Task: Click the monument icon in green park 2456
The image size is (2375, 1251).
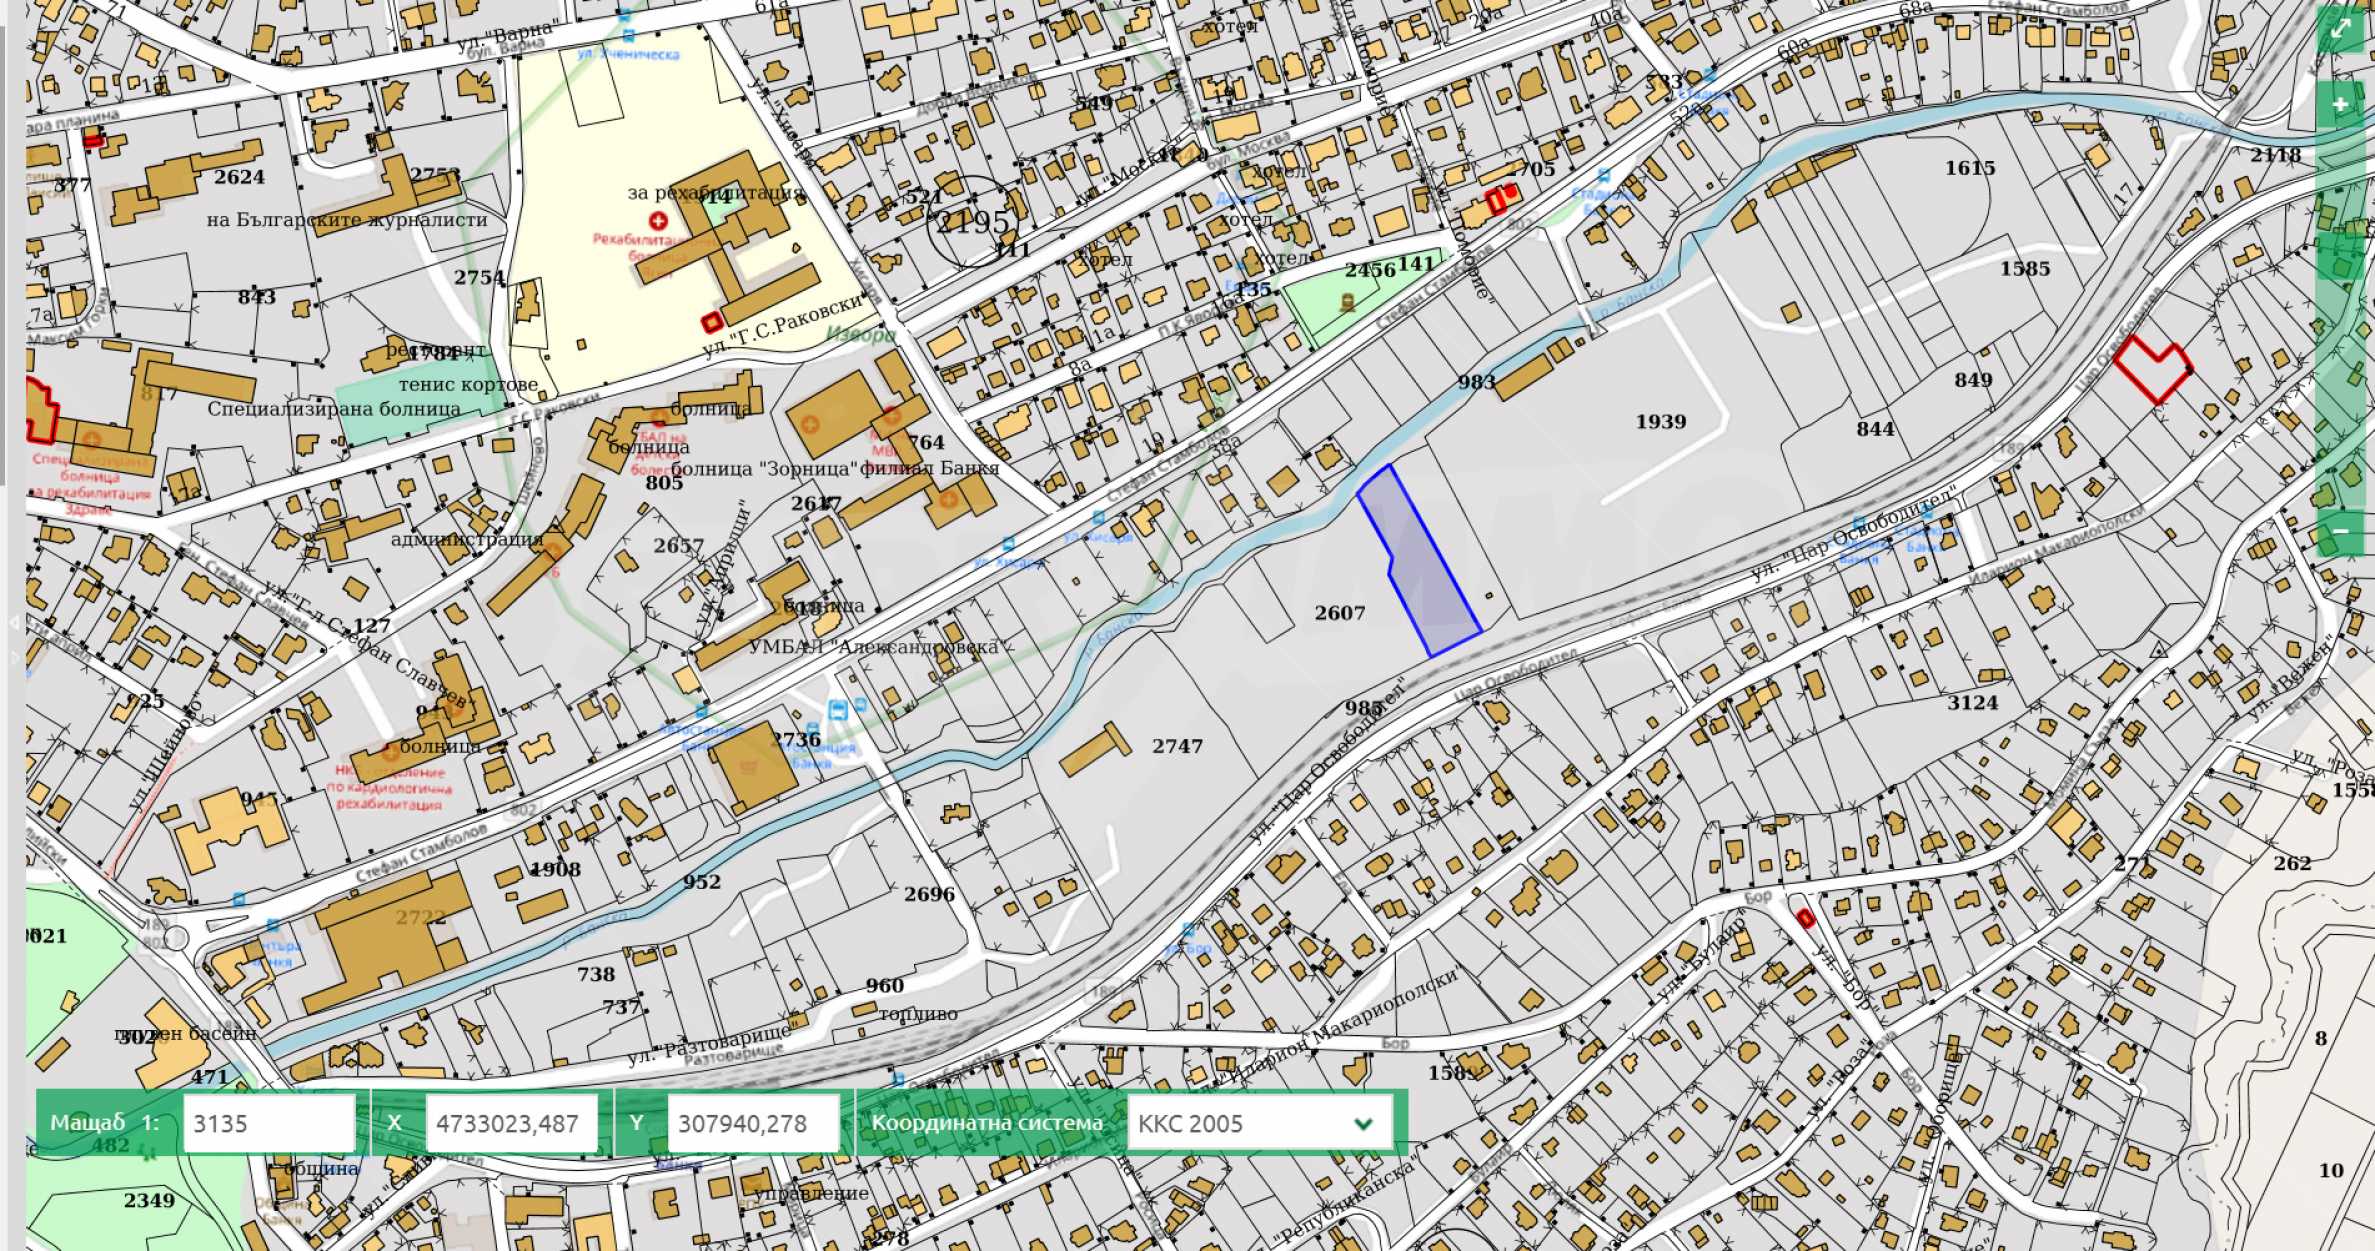Action: coord(1347,302)
